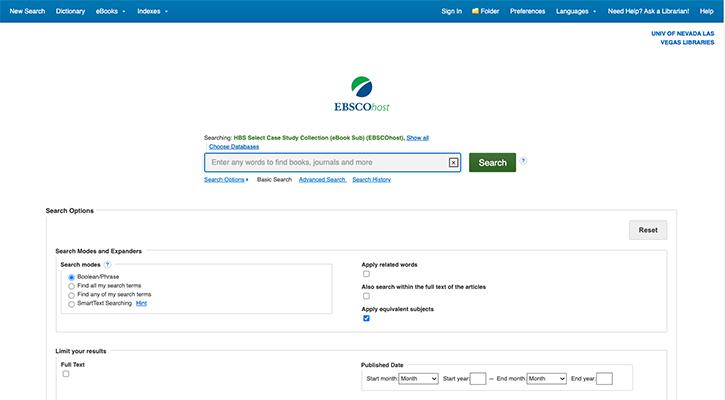The height and width of the screenshot is (400, 725).
Task: Select Find any of my search terms
Action: (71, 295)
